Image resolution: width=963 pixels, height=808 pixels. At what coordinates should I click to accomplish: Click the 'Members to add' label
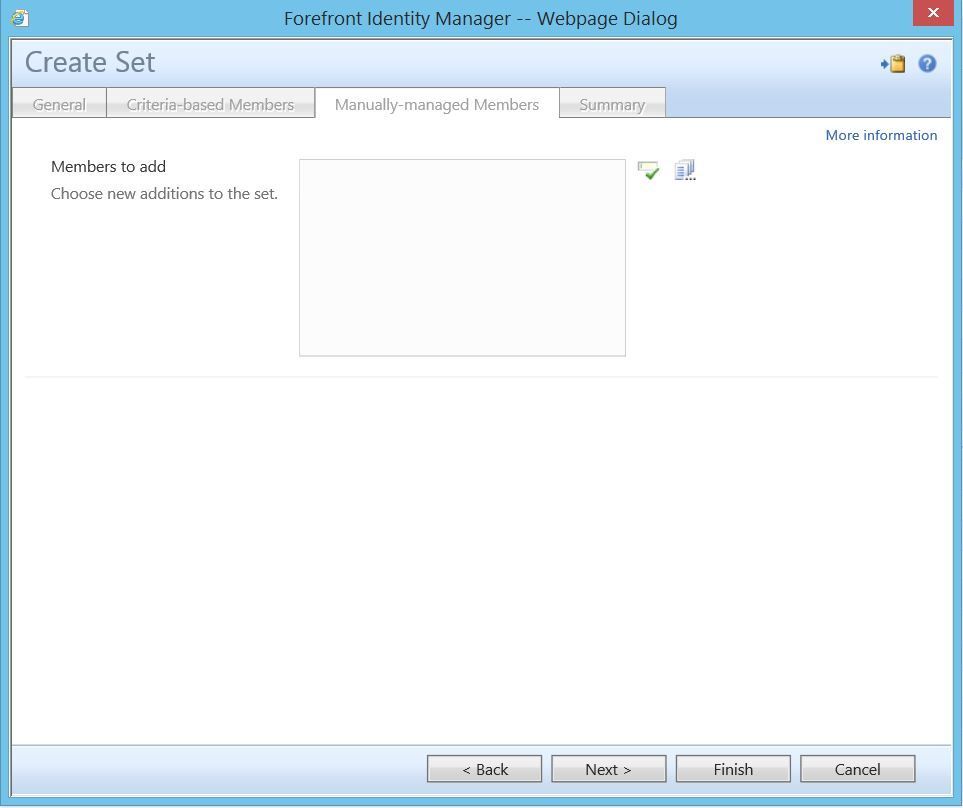point(109,166)
